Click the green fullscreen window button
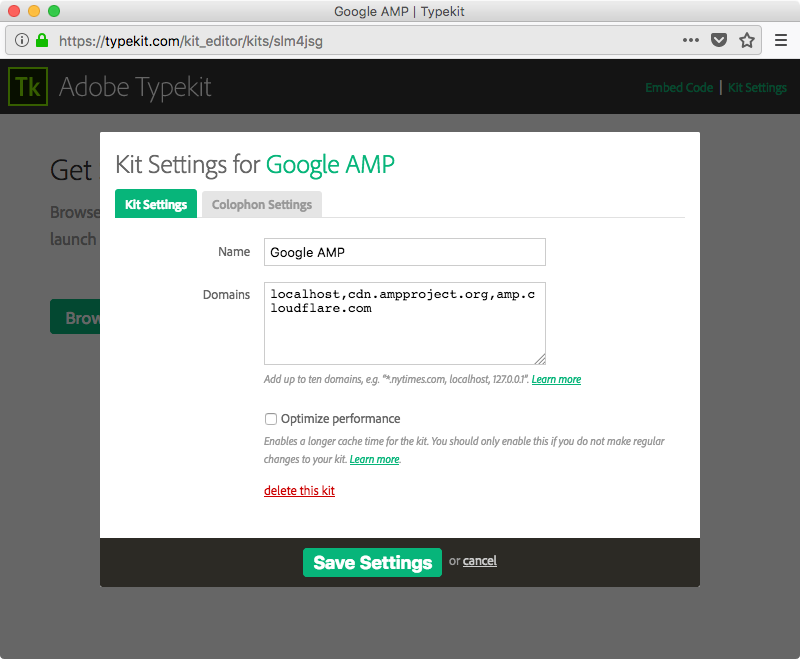 click(x=54, y=11)
